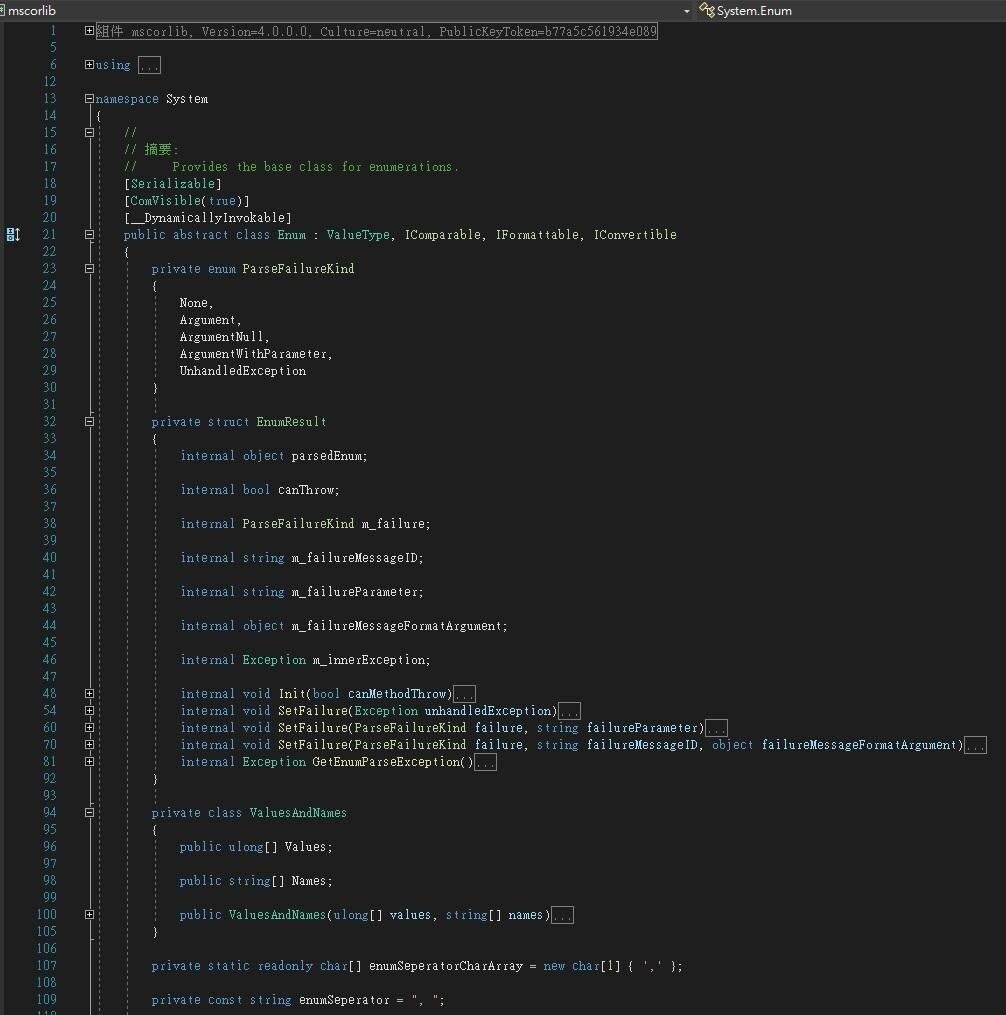Open the mscorlib file dropdown
Image resolution: width=1006 pixels, height=1015 pixels.
pos(686,11)
